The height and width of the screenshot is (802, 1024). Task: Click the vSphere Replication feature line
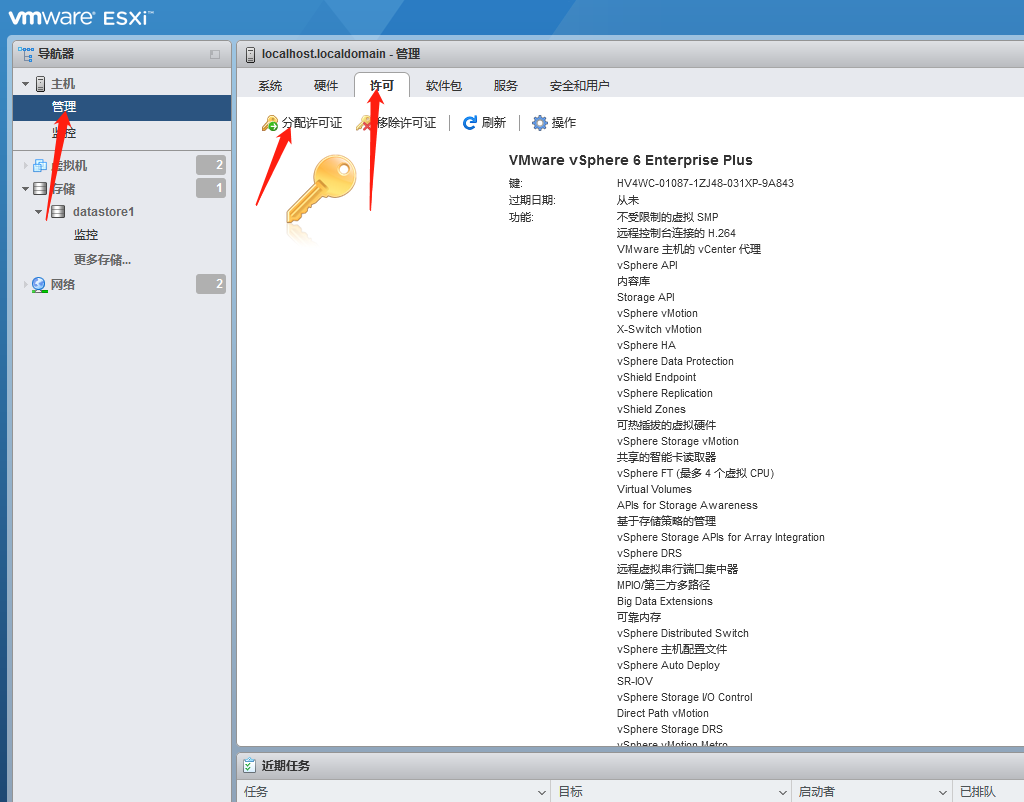click(x=664, y=393)
